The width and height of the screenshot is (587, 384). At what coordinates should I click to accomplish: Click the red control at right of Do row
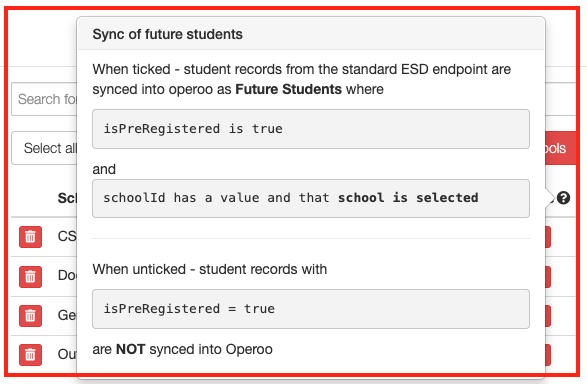coord(548,277)
